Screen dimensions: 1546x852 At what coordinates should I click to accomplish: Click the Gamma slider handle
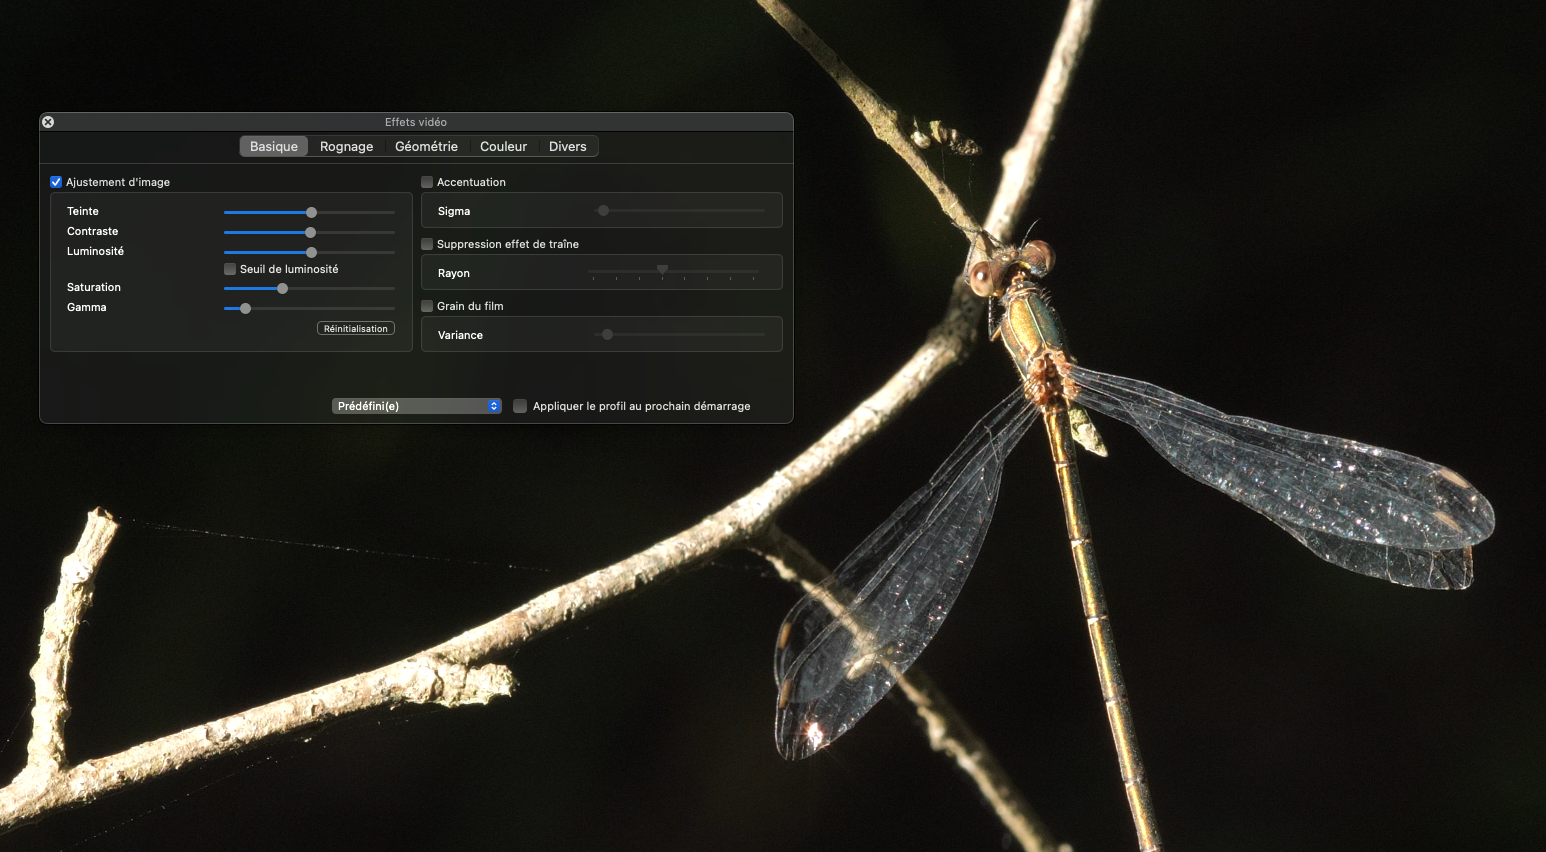pos(245,308)
